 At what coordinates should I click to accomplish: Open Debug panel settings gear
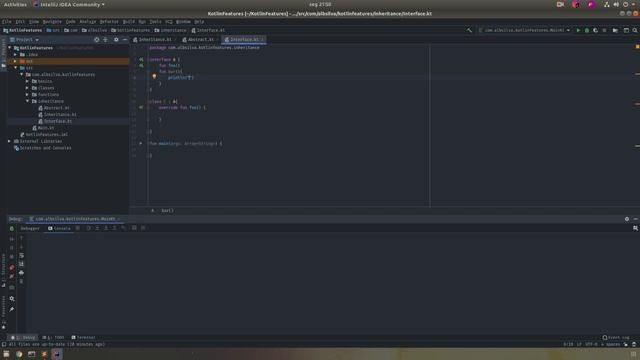[627, 219]
